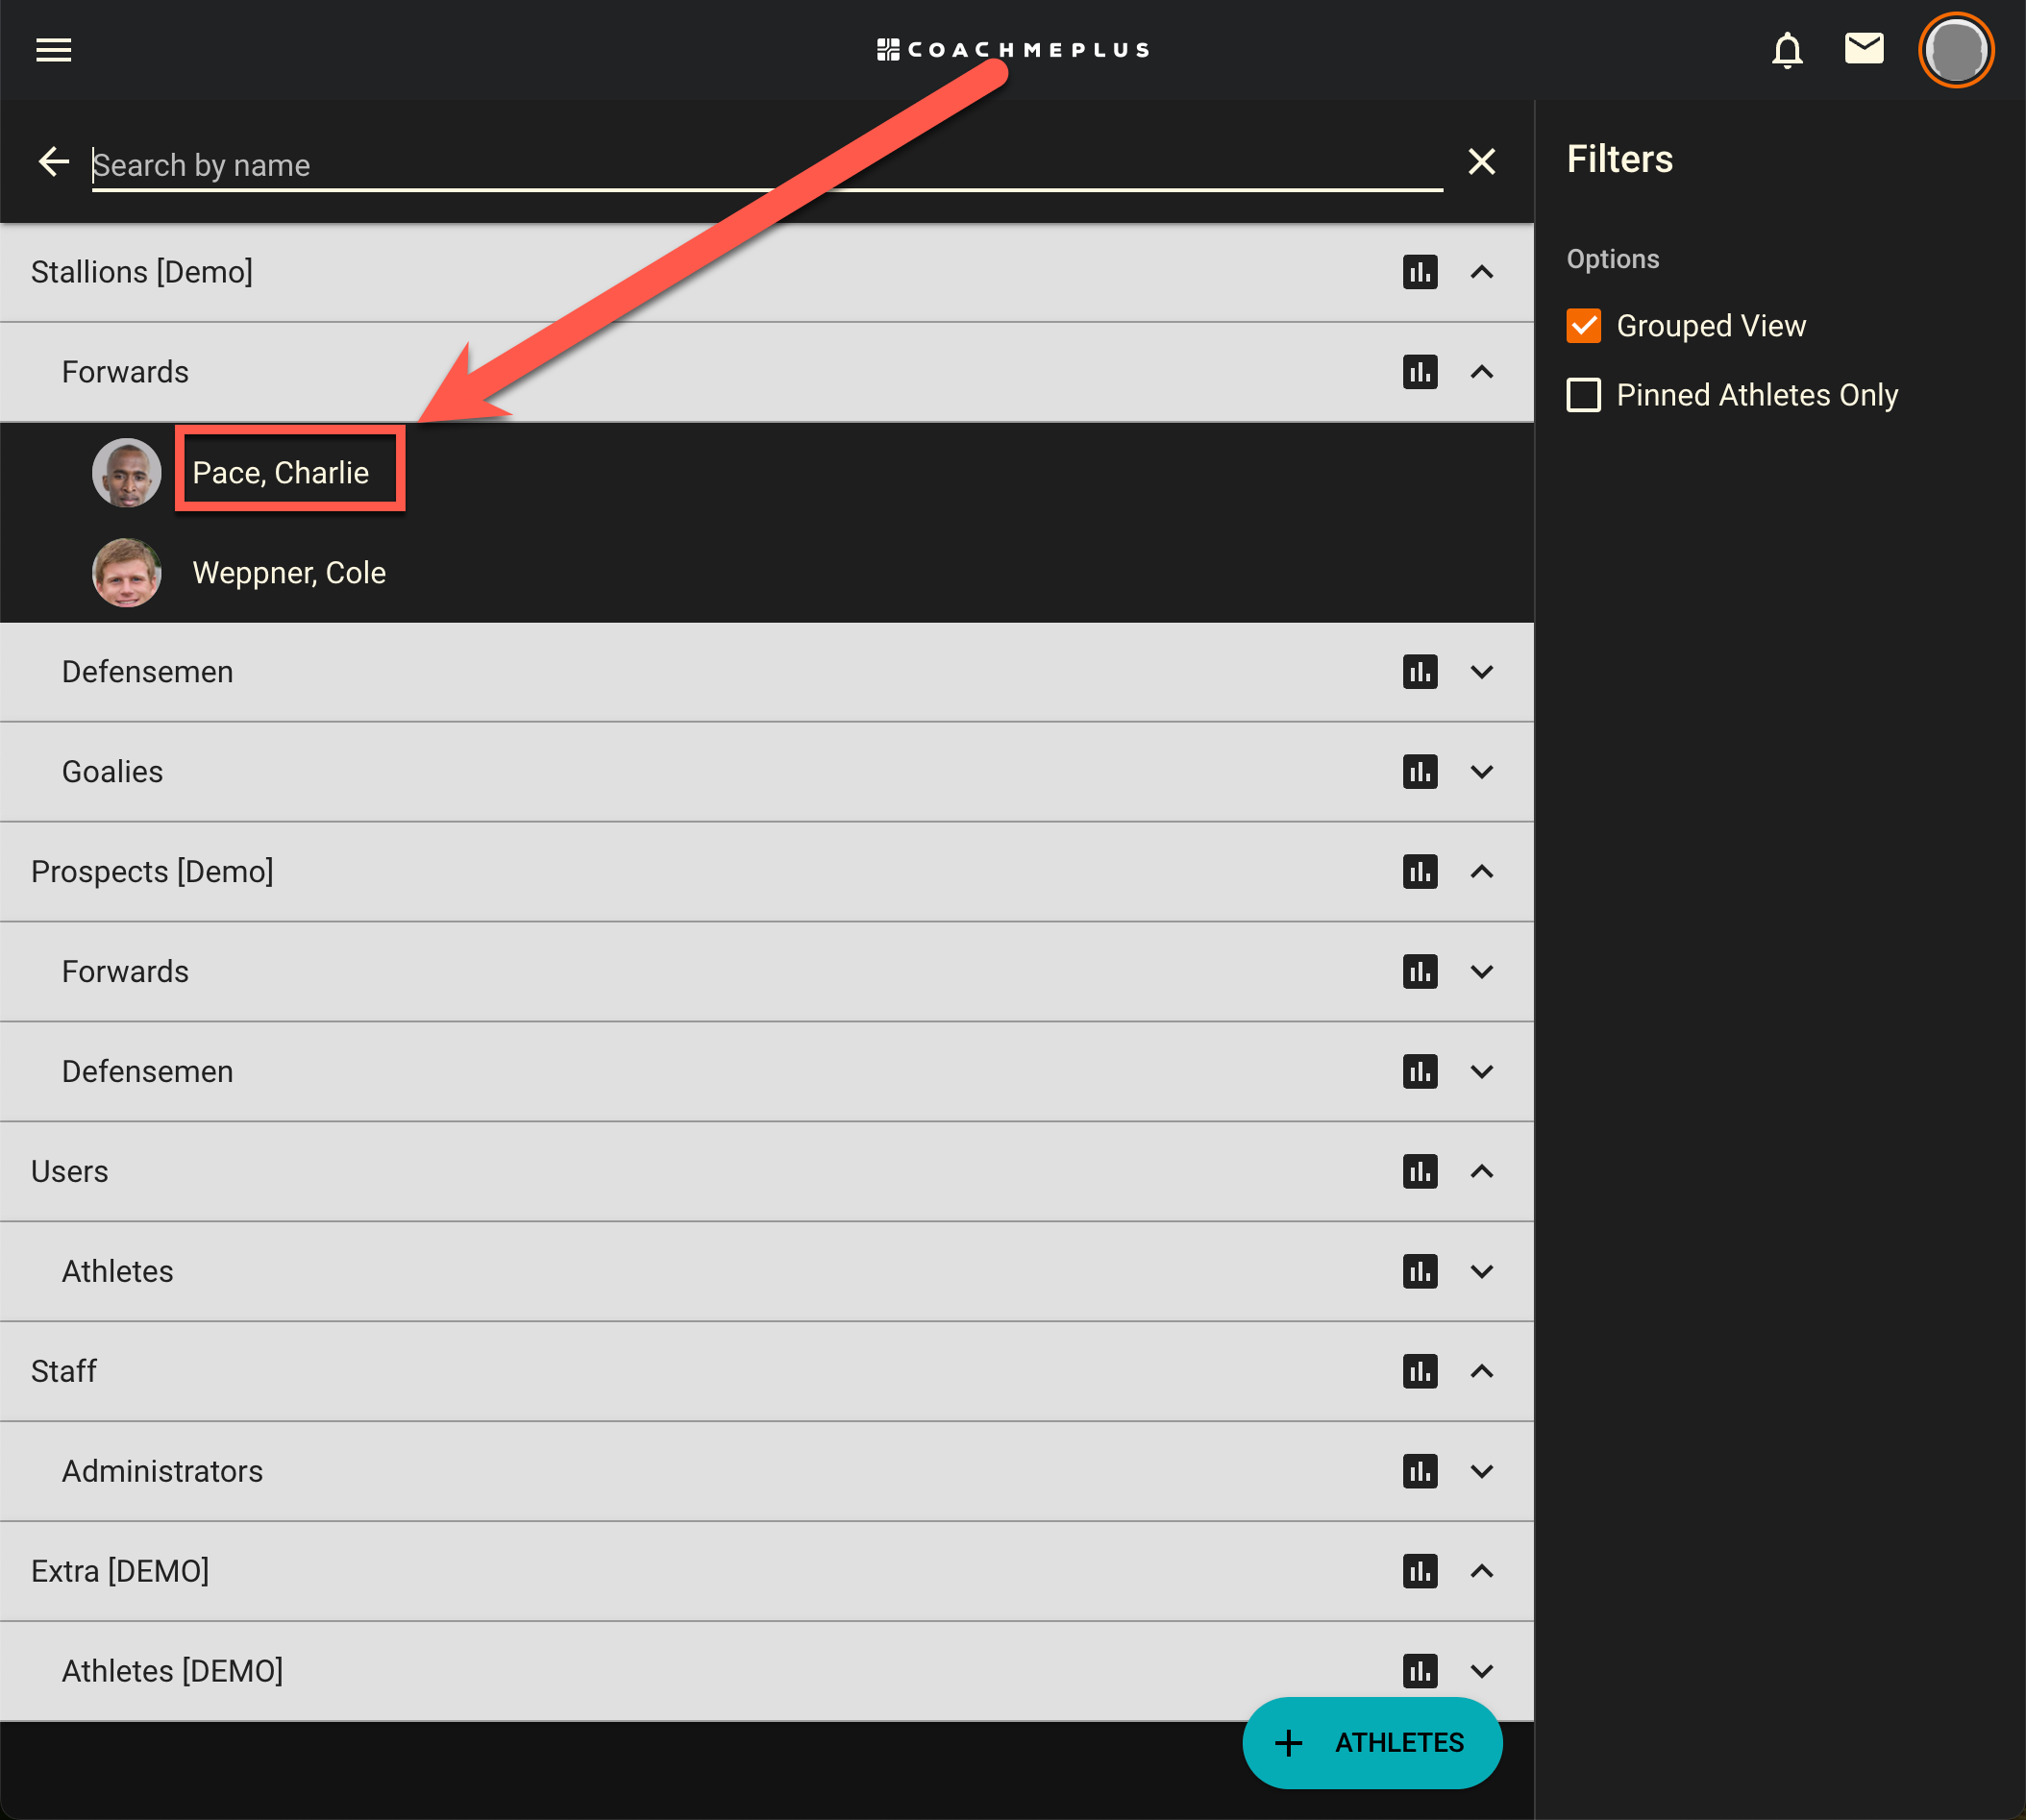Expand the Administrators group

pyautogui.click(x=1481, y=1471)
